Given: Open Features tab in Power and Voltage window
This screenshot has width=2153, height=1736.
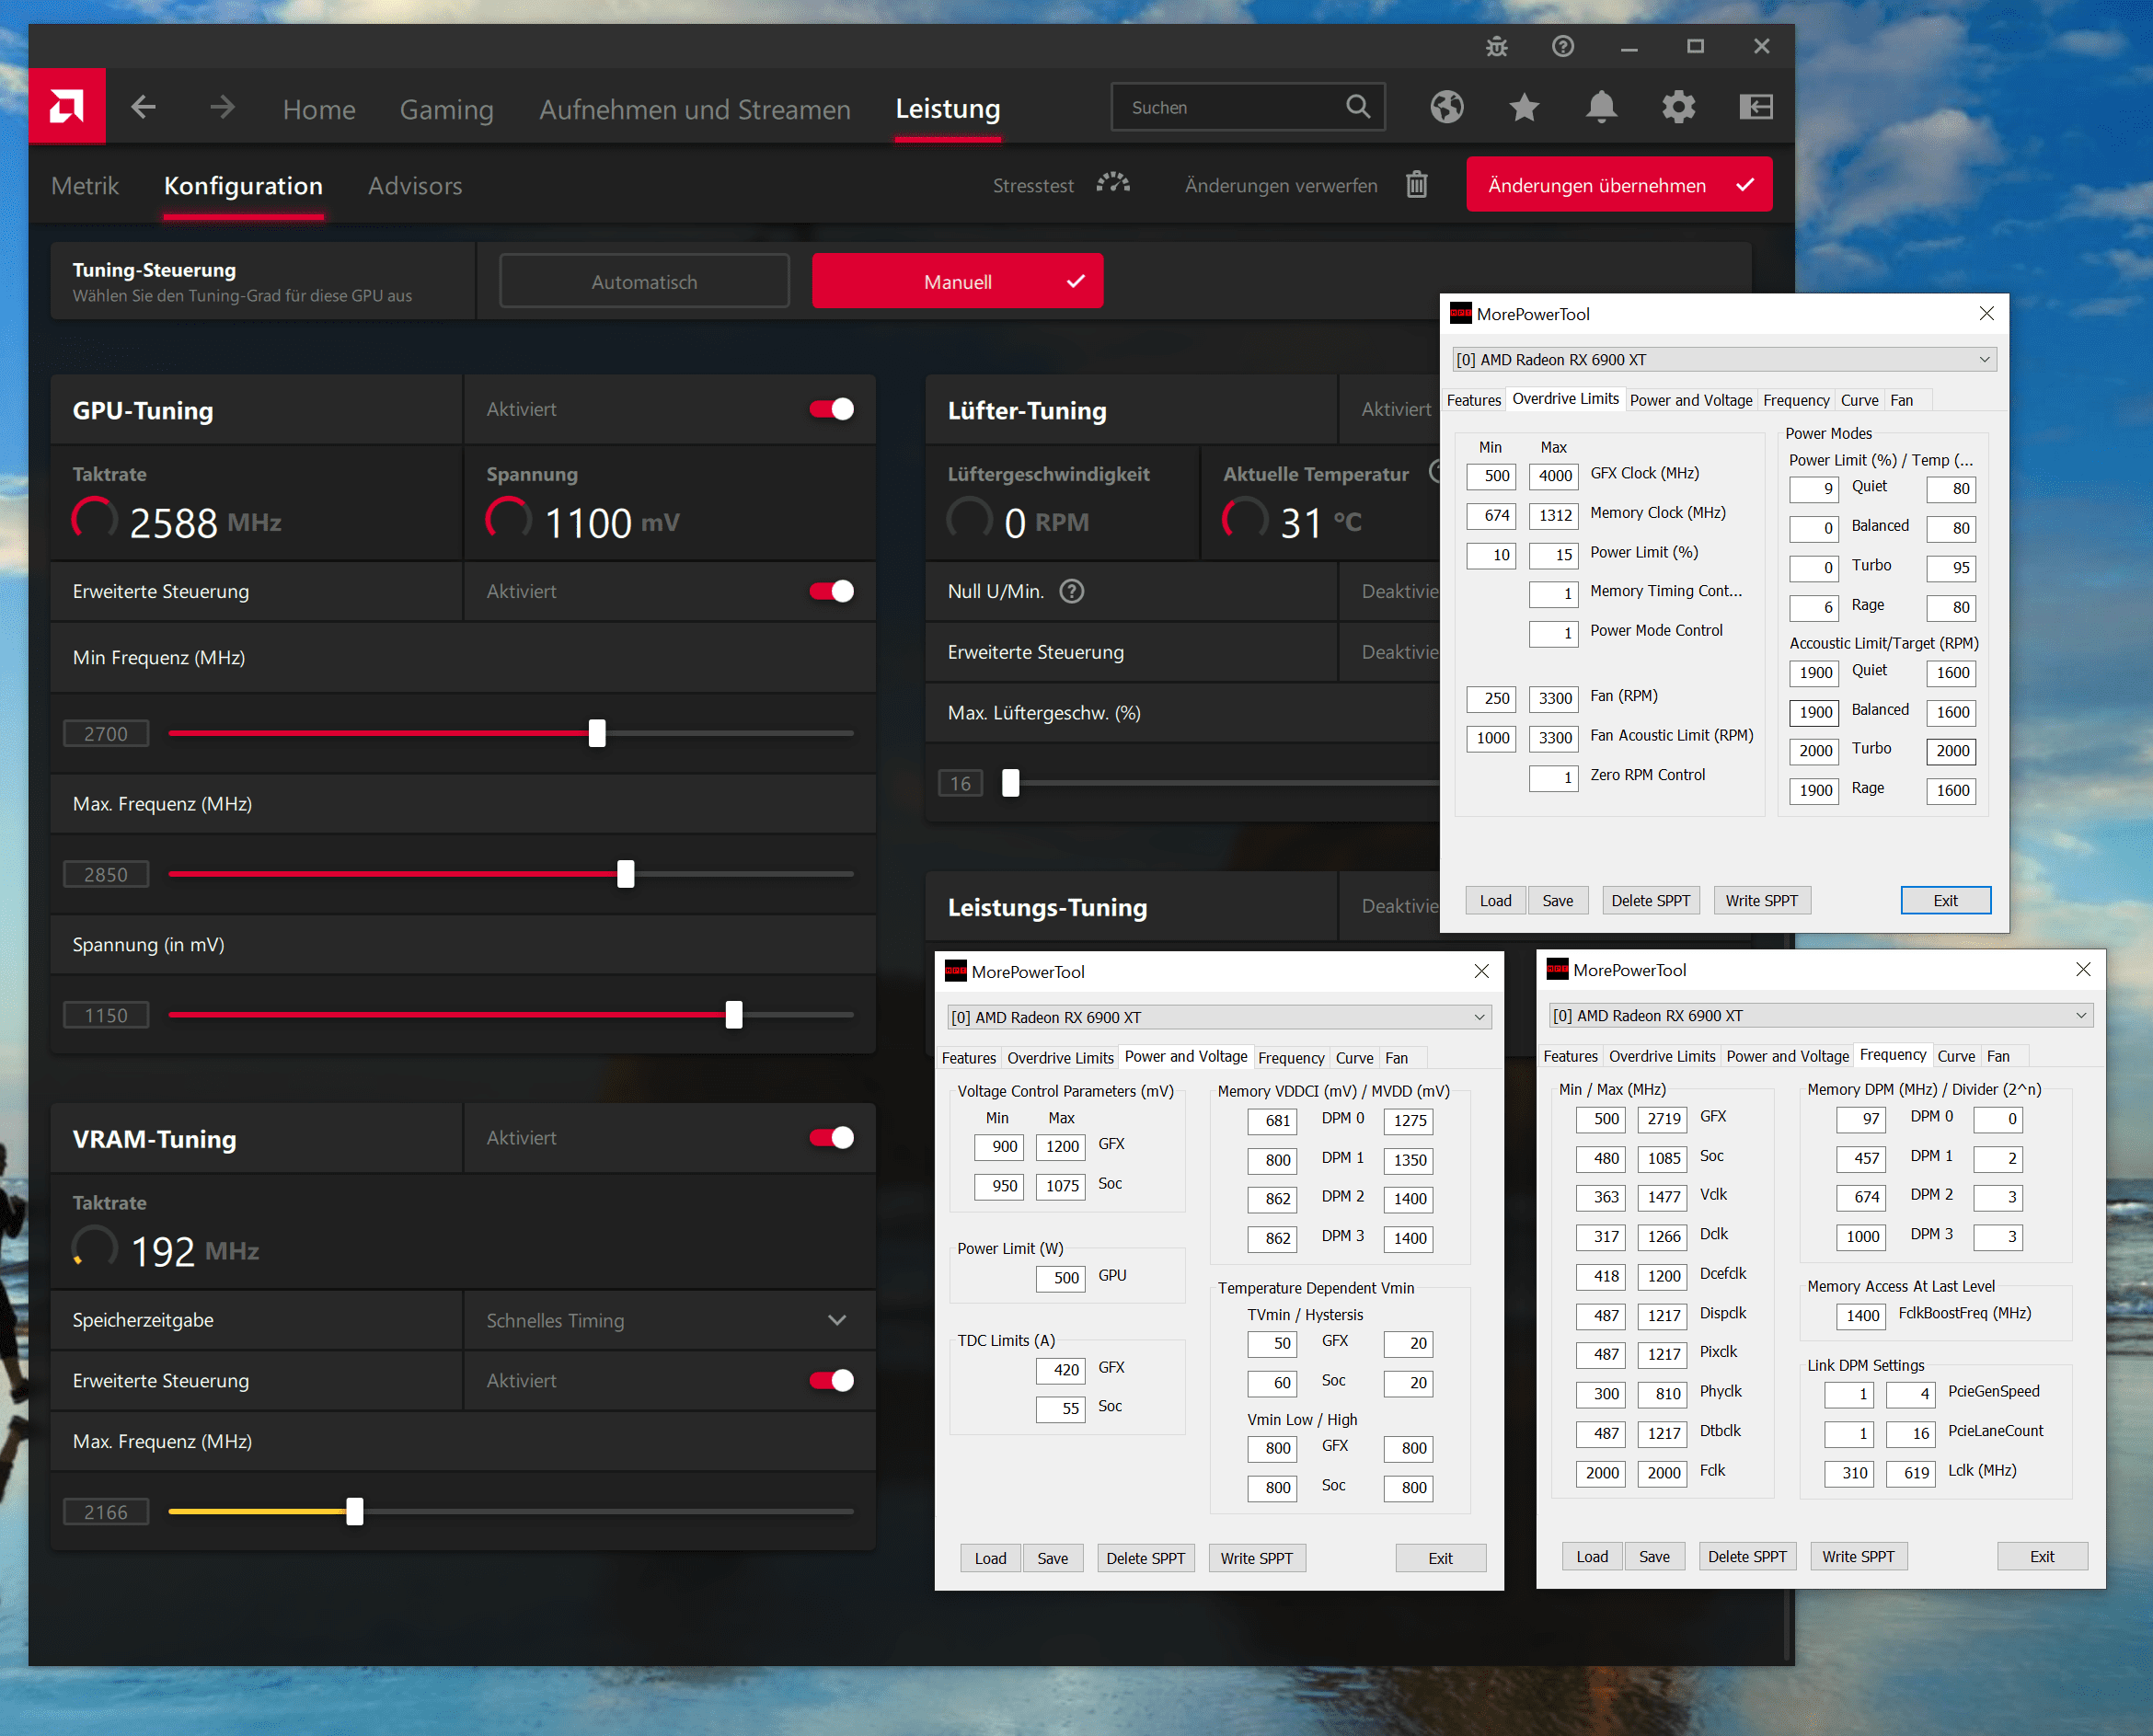Looking at the screenshot, I should [x=968, y=1058].
